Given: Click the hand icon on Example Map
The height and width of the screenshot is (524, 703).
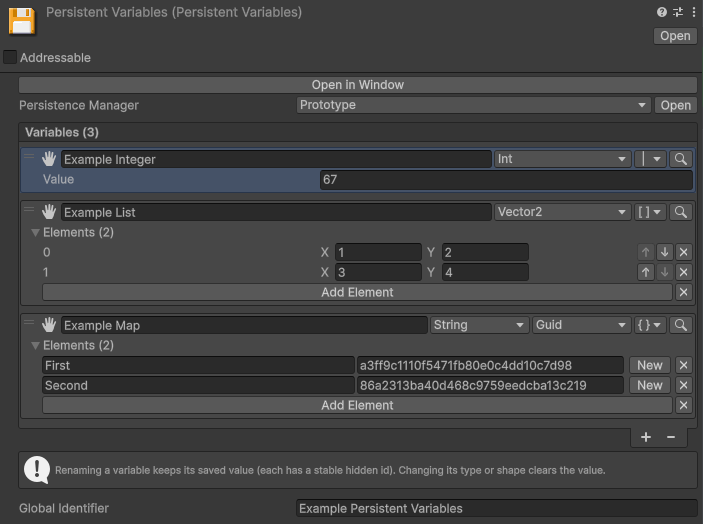Looking at the screenshot, I should click(x=49, y=325).
